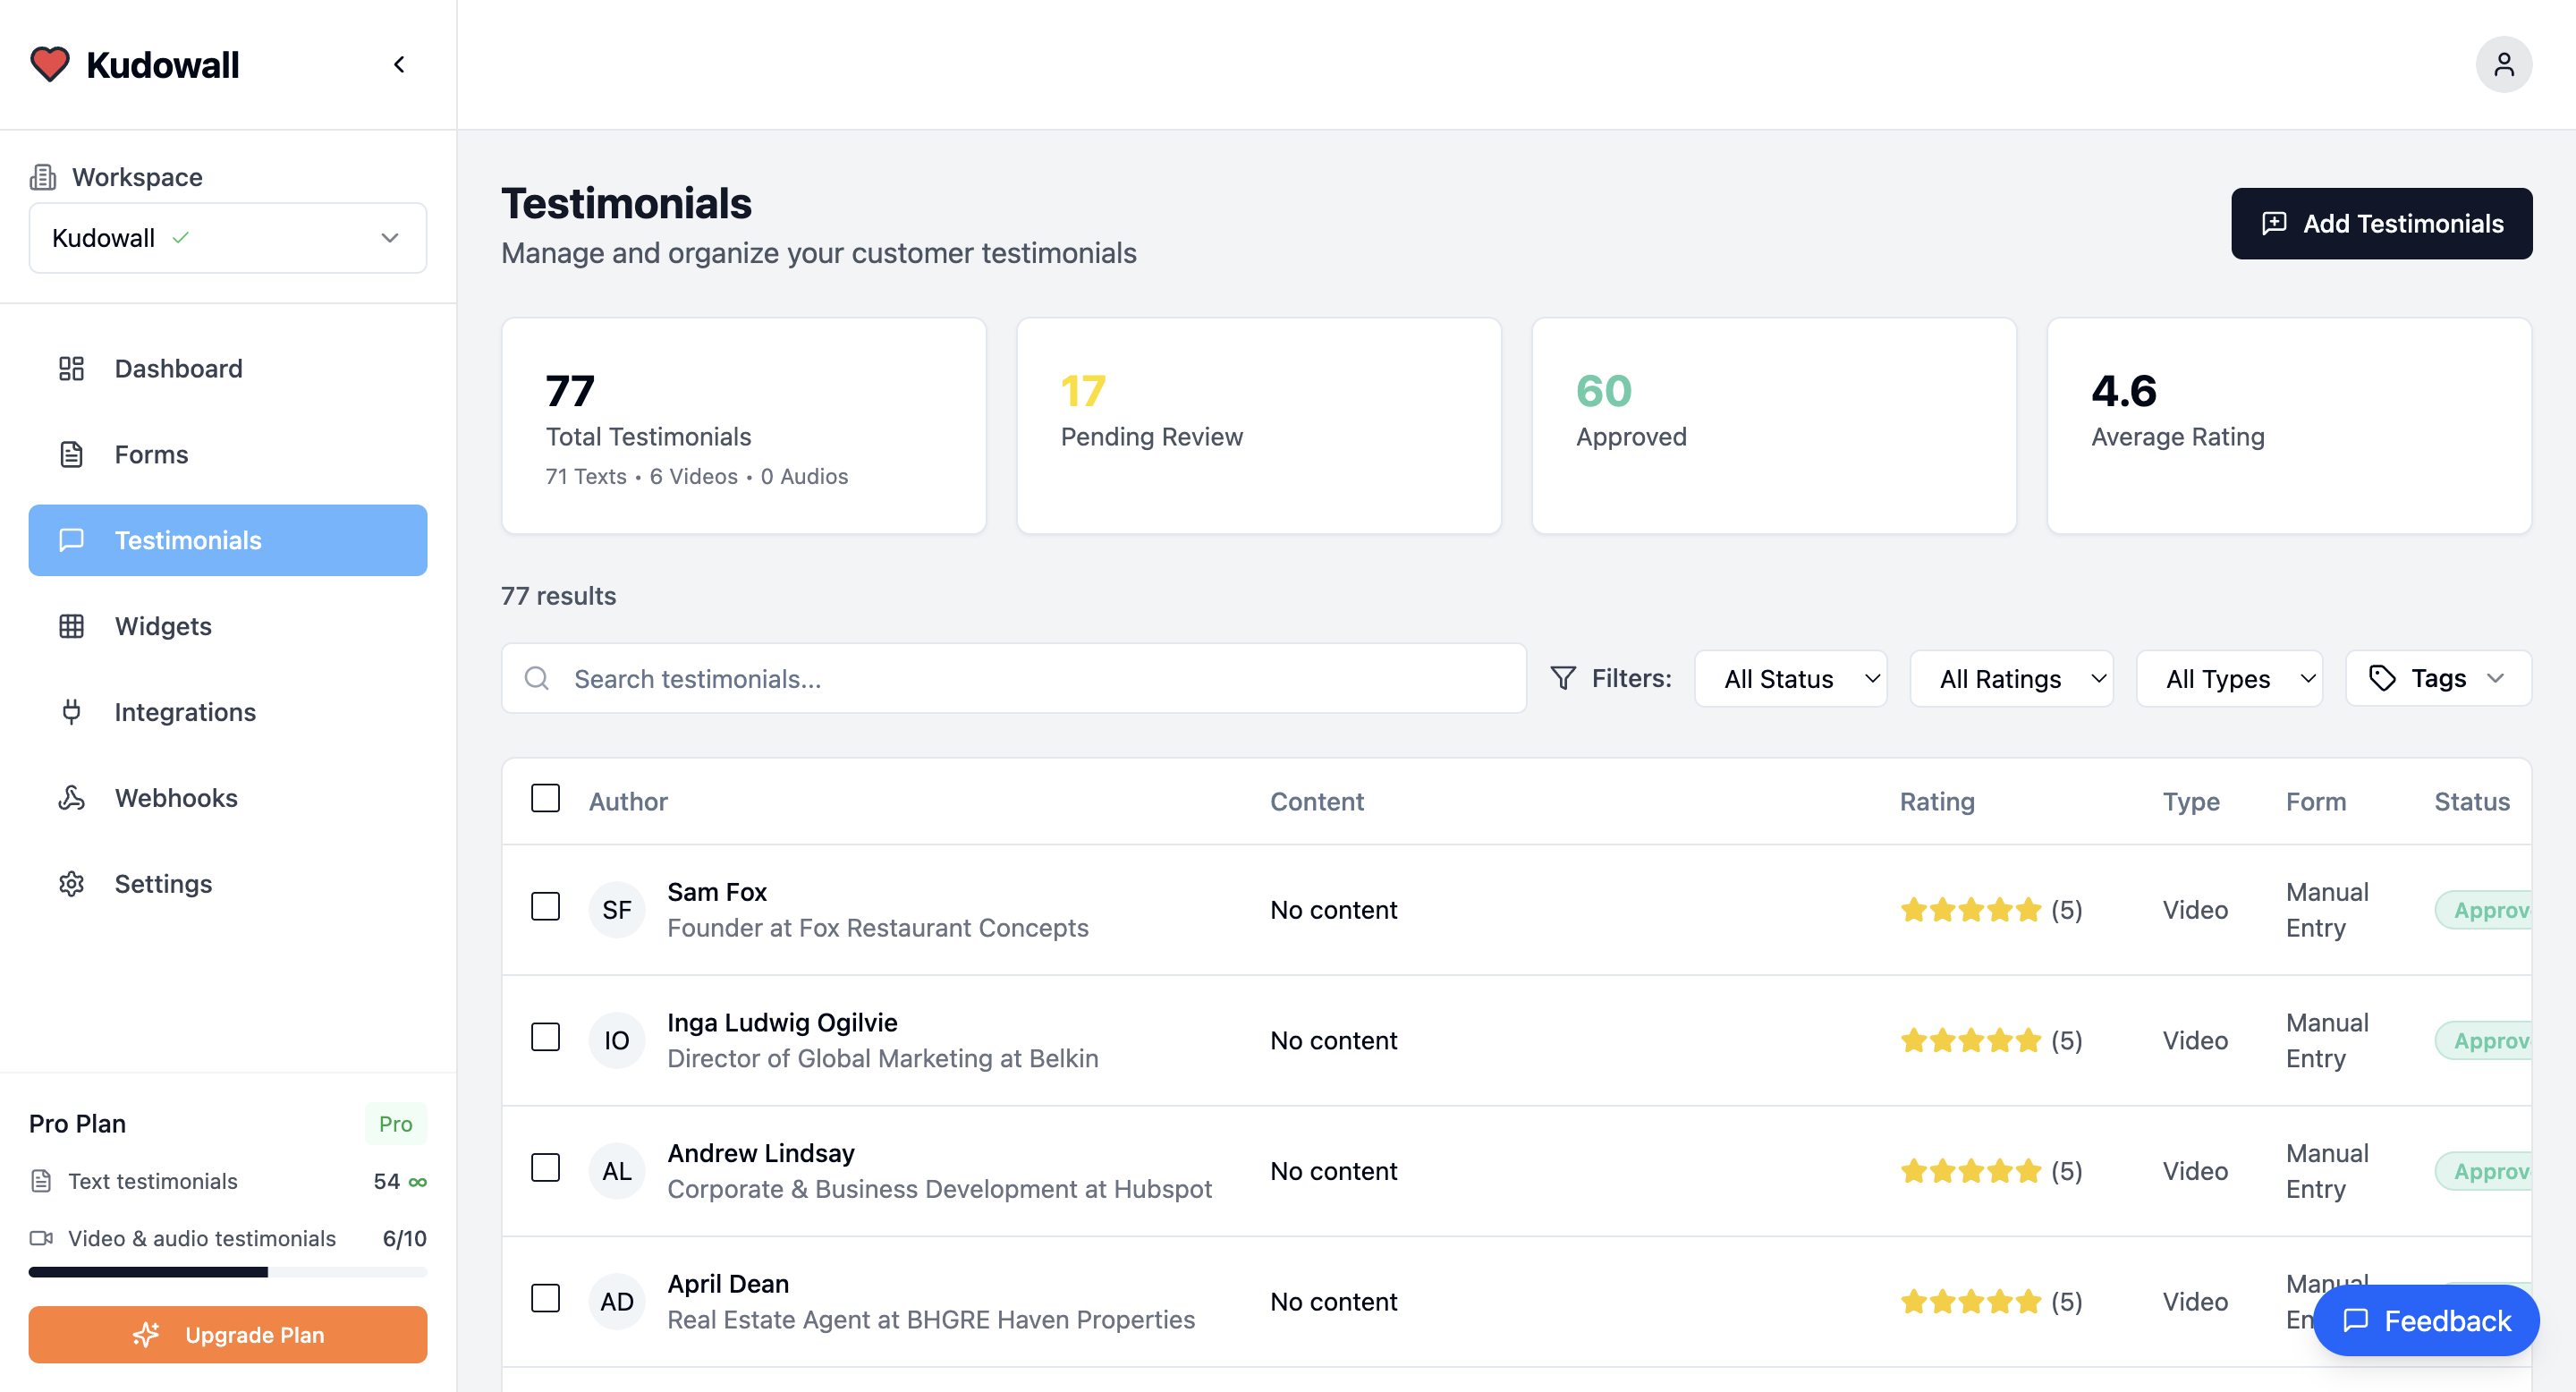Go to Dashboard in the sidebar

[x=228, y=369]
